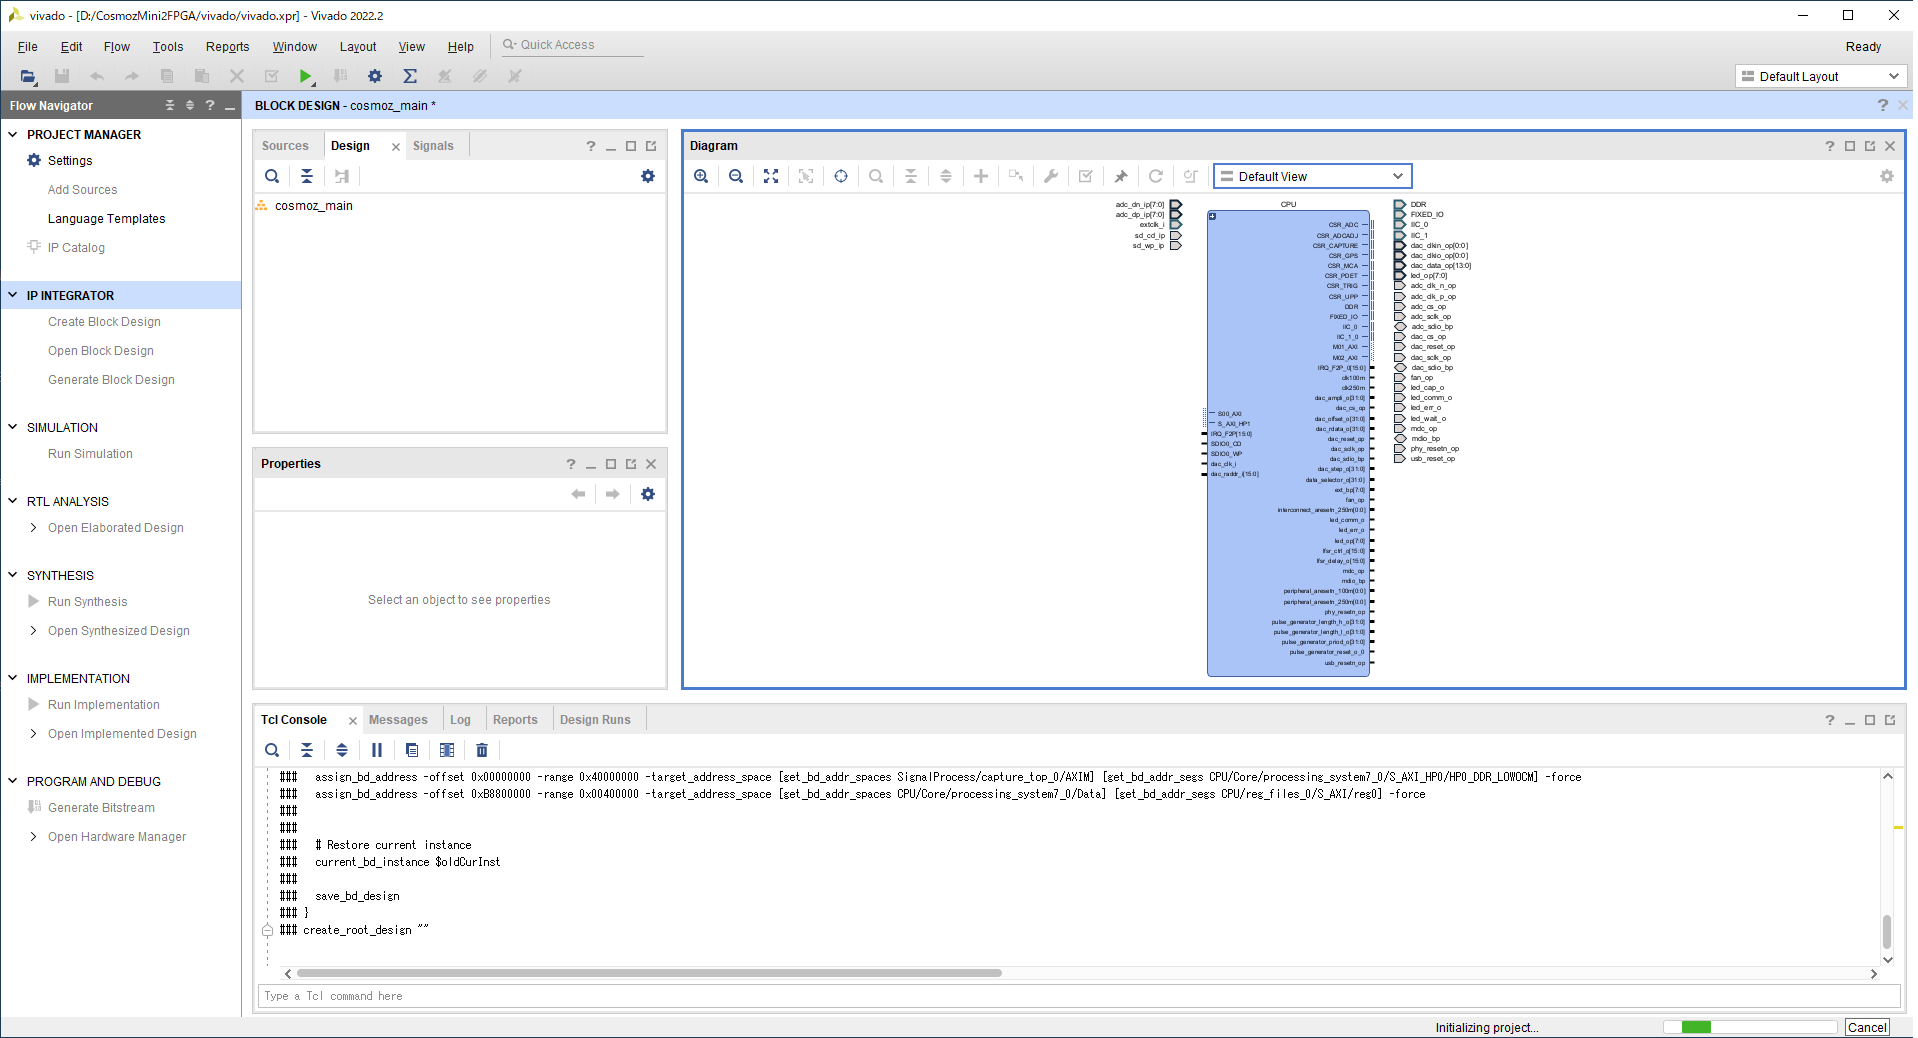This screenshot has height=1038, width=1918.
Task: Collapse the IP INTEGRATOR section
Action: click(x=13, y=295)
